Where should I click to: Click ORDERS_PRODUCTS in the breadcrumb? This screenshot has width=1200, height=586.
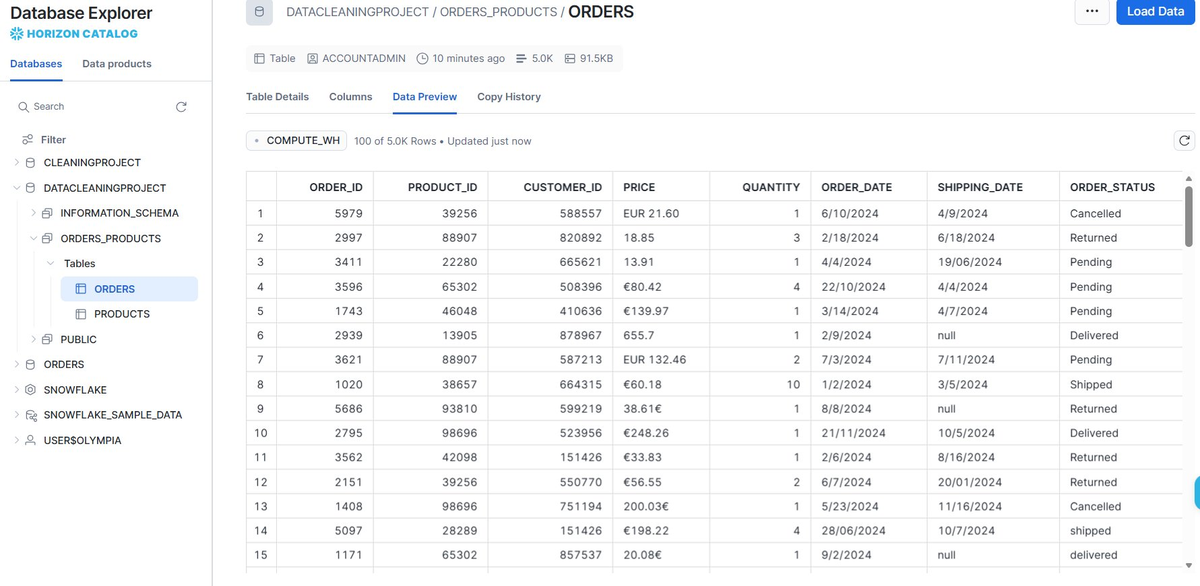click(498, 12)
